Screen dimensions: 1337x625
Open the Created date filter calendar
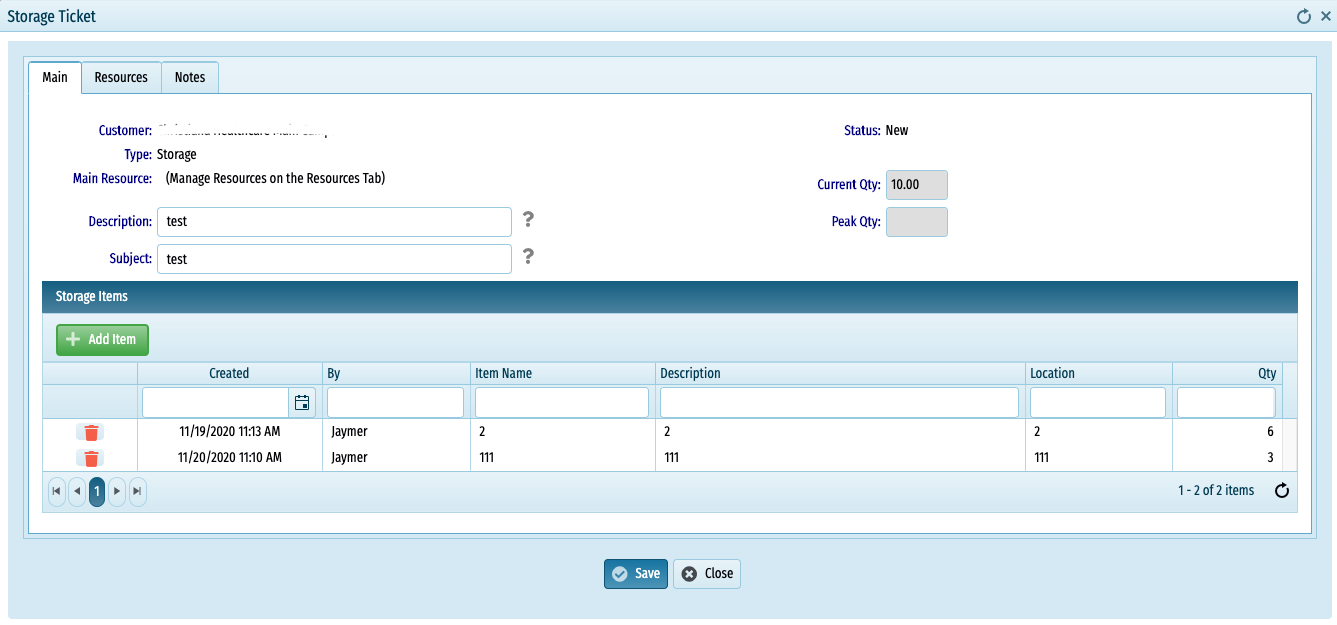[302, 403]
